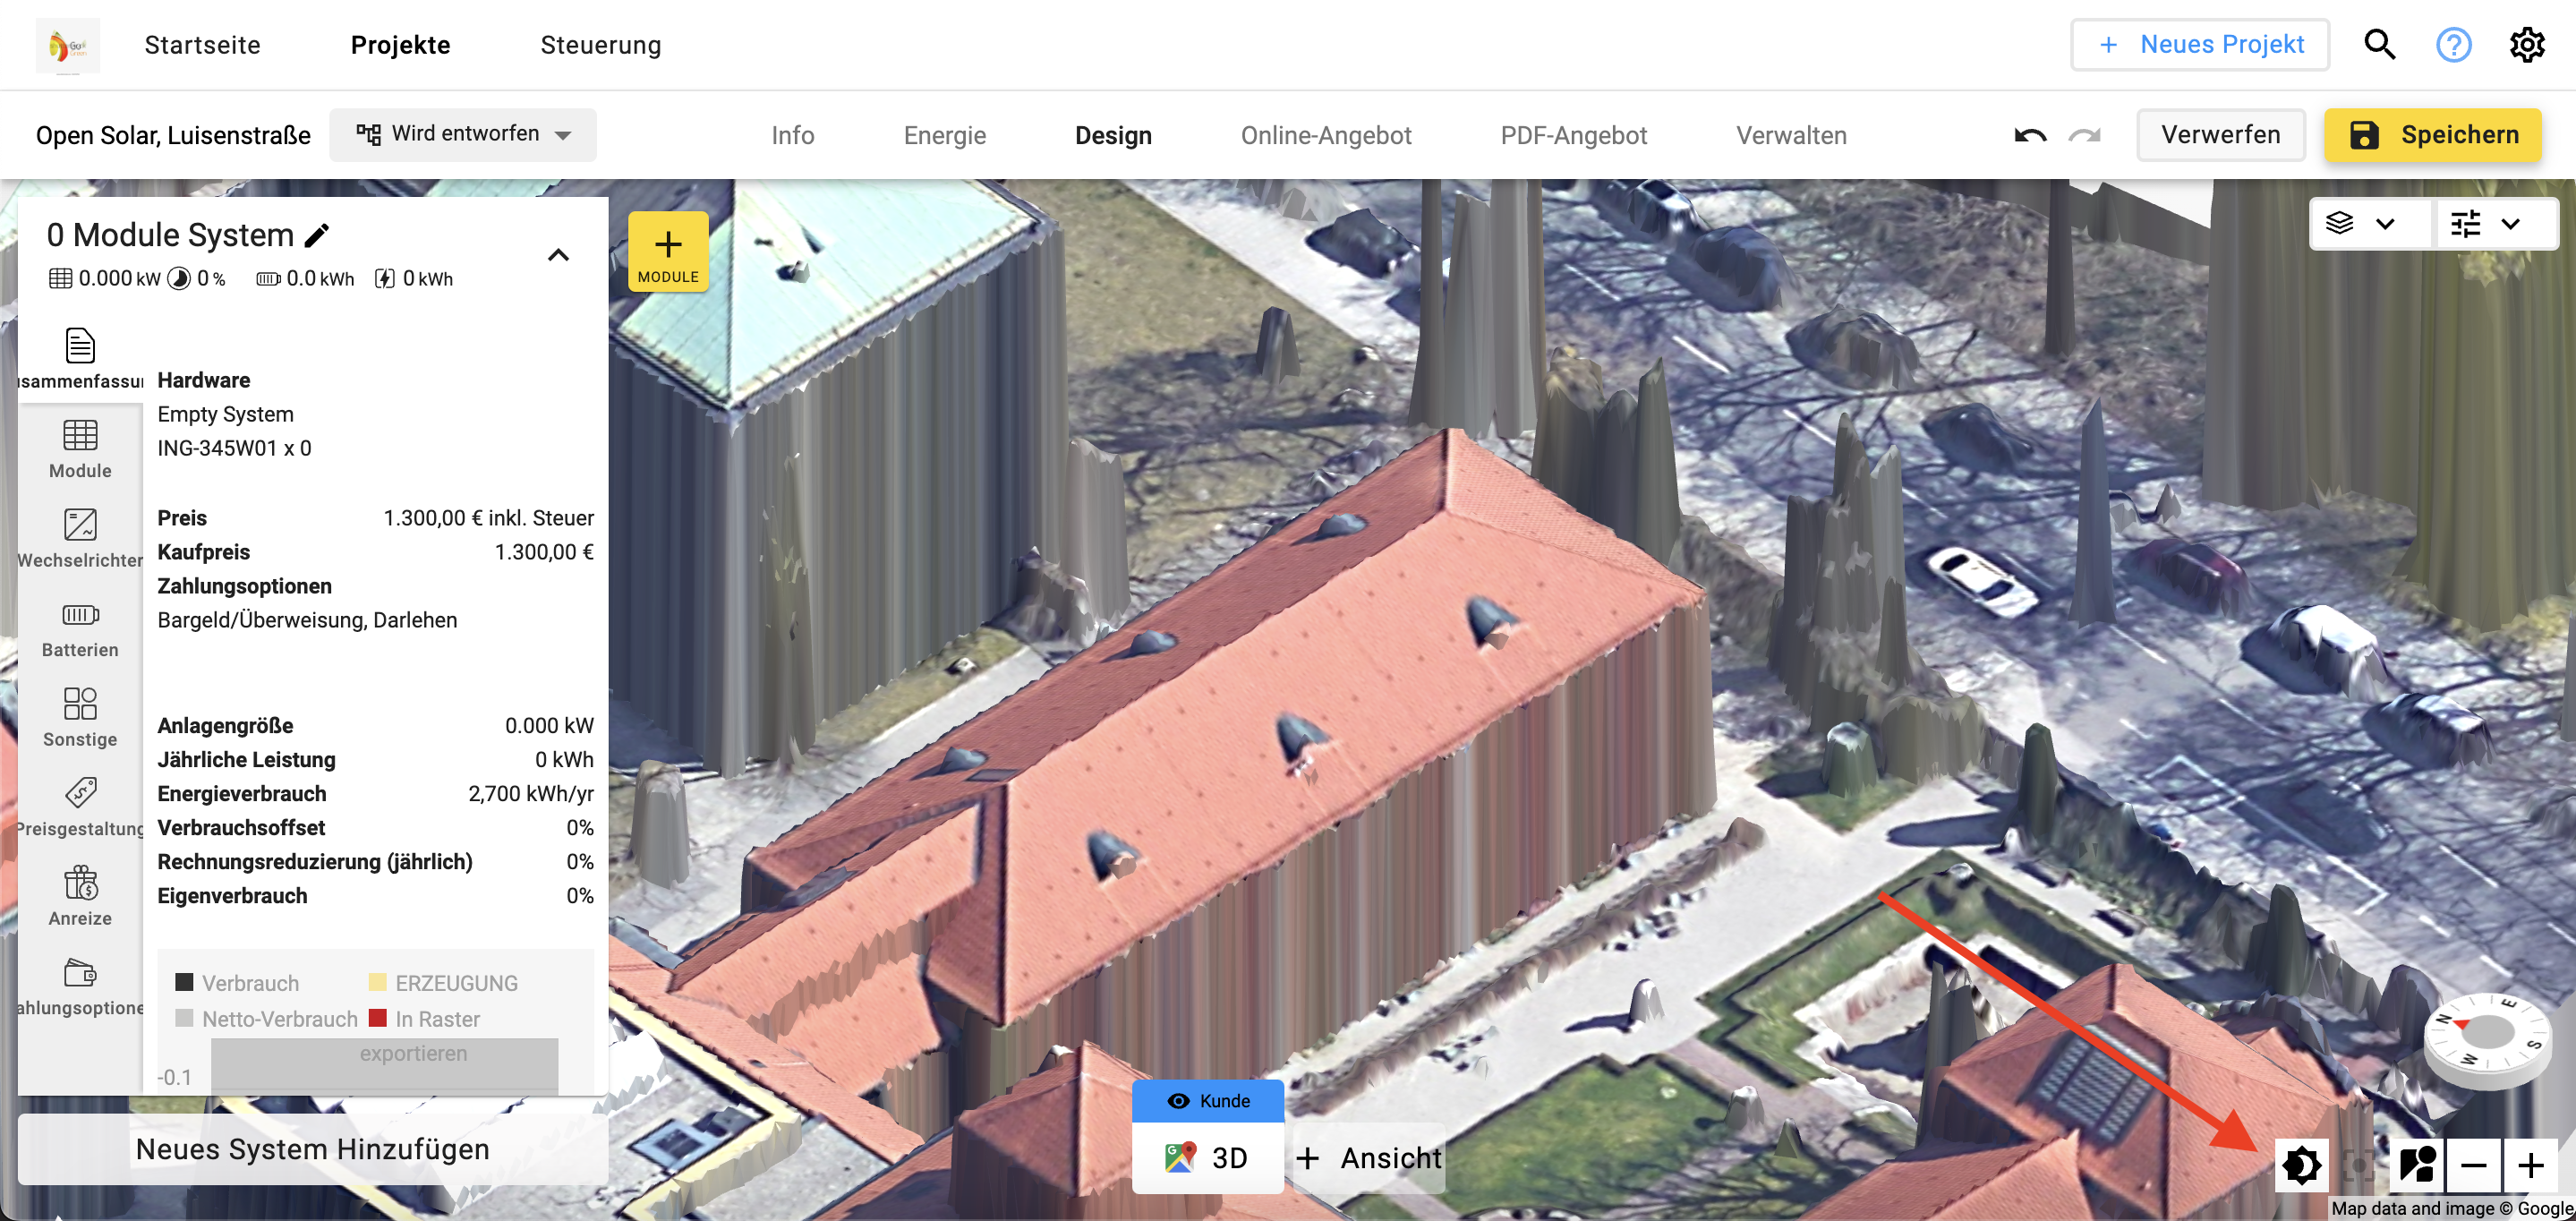Screen dimensions: 2576x1221
Task: Toggle ERZEUGUNG legend entry
Action: [x=443, y=982]
